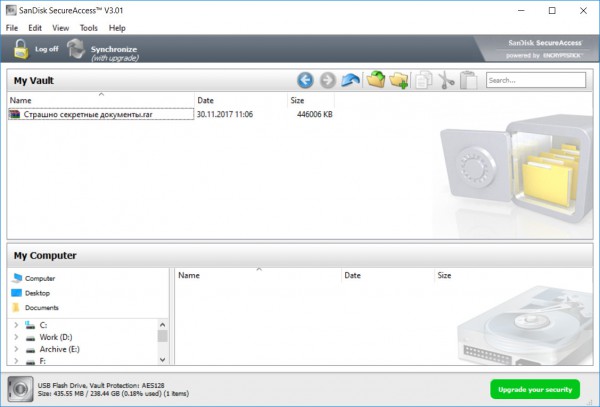Select Desktop in My Computer list
The image size is (600, 407).
(x=37, y=293)
